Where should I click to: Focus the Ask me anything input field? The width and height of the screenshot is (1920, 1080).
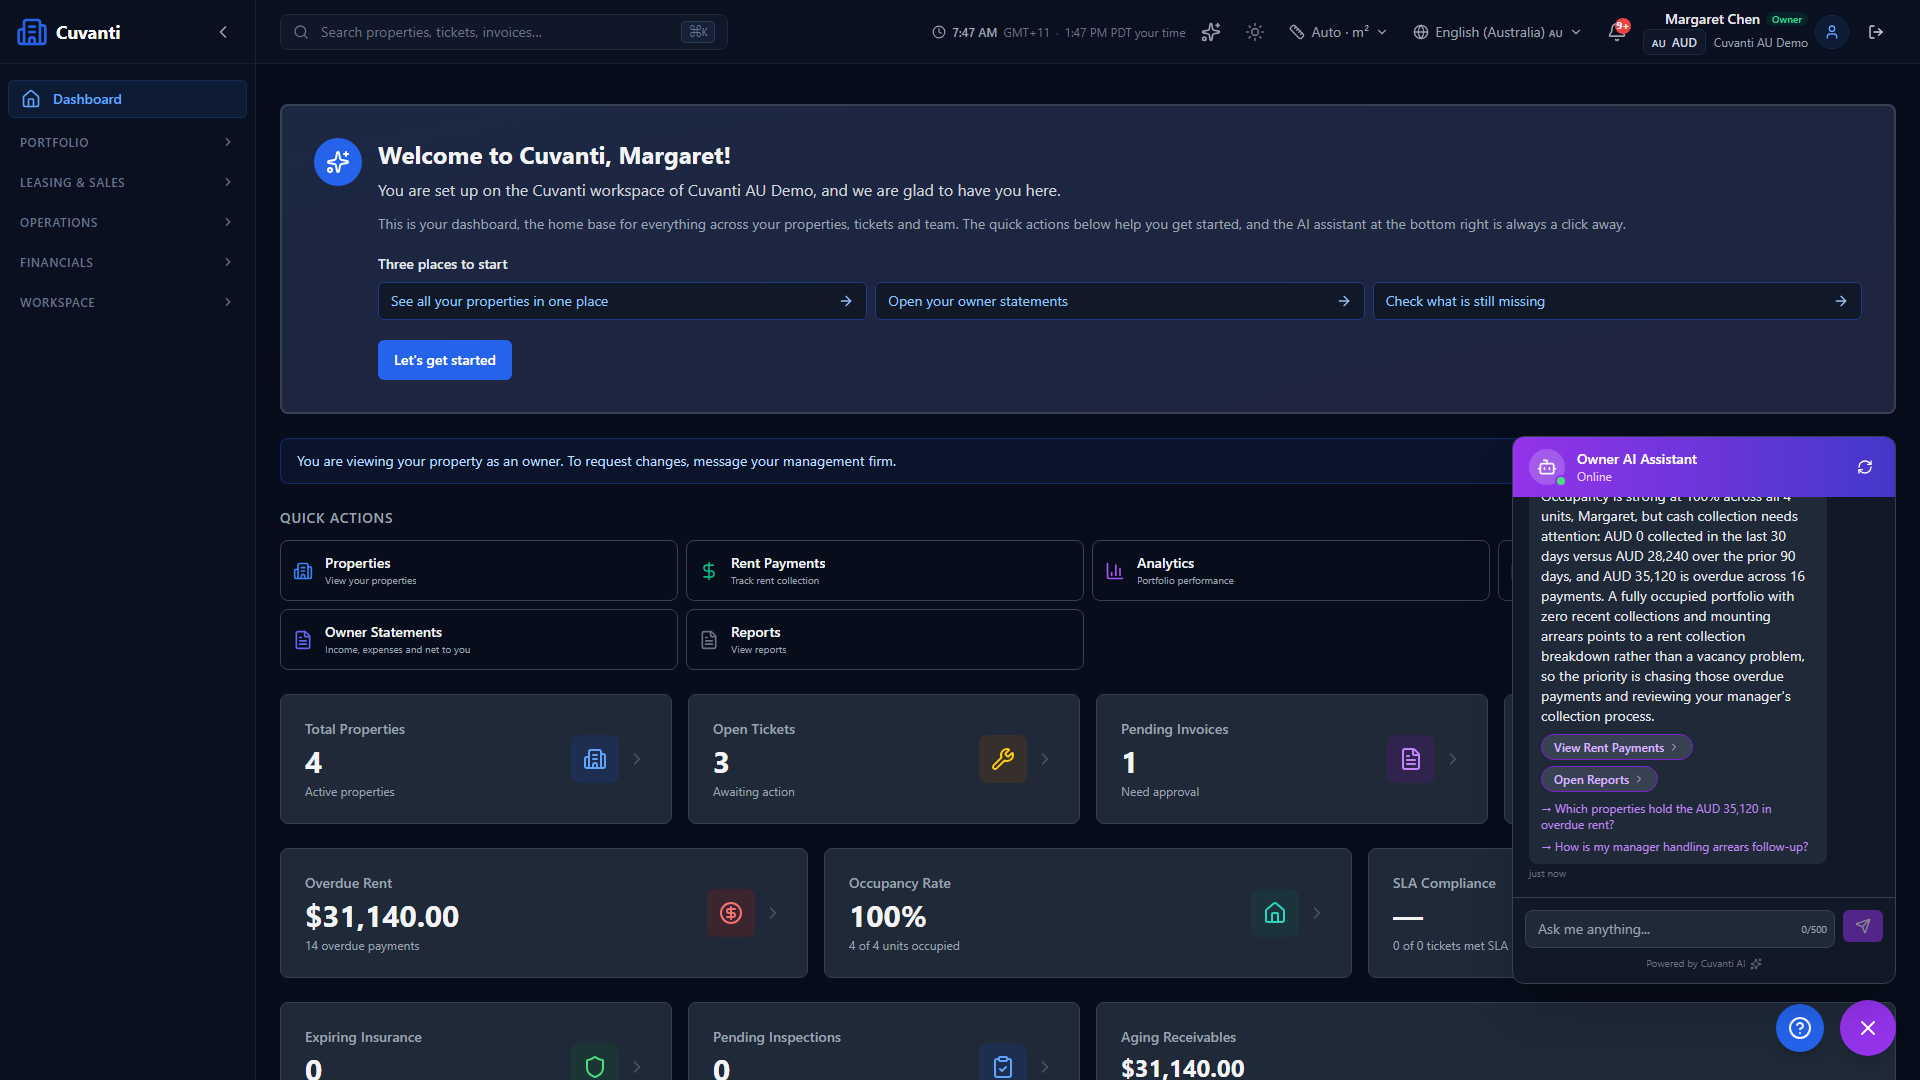point(1680,929)
